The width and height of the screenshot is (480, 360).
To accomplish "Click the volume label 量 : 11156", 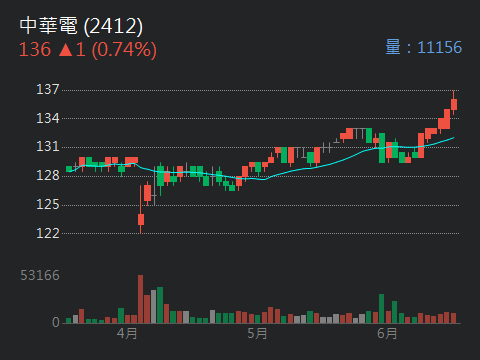I will click(x=423, y=47).
